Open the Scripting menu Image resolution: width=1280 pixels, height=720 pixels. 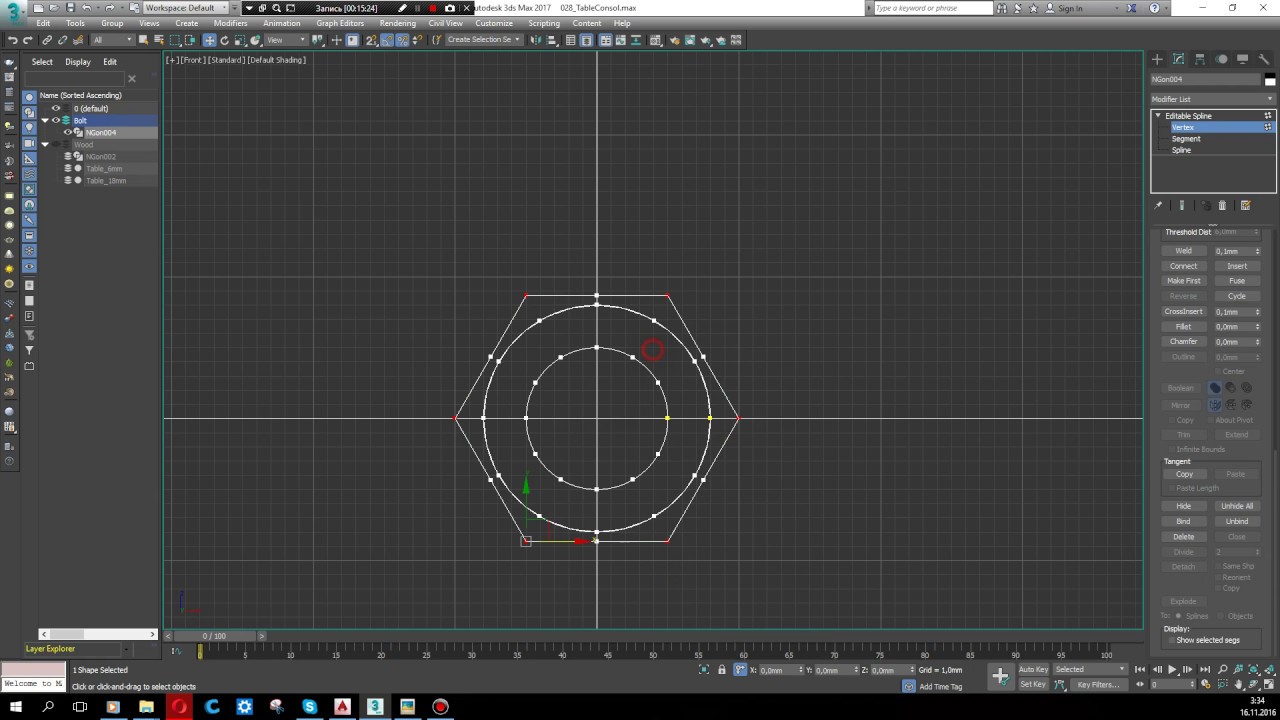click(x=544, y=23)
